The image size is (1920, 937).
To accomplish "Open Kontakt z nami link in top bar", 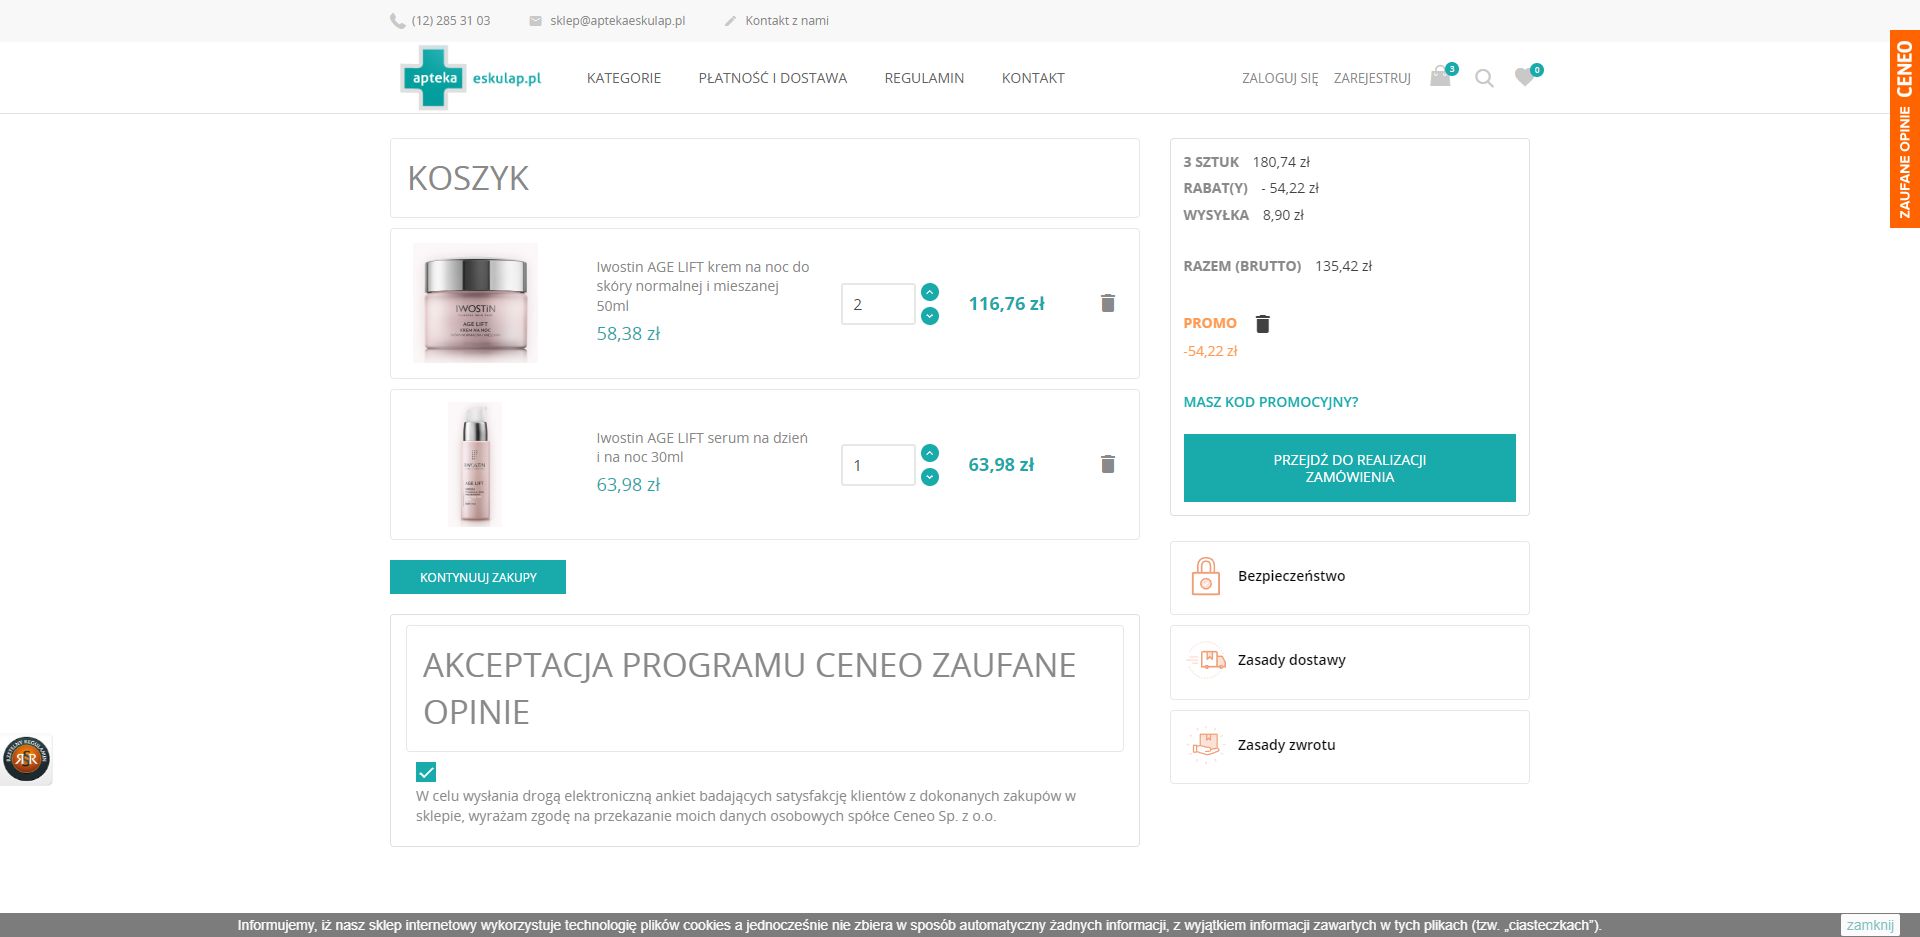I will (x=787, y=21).
